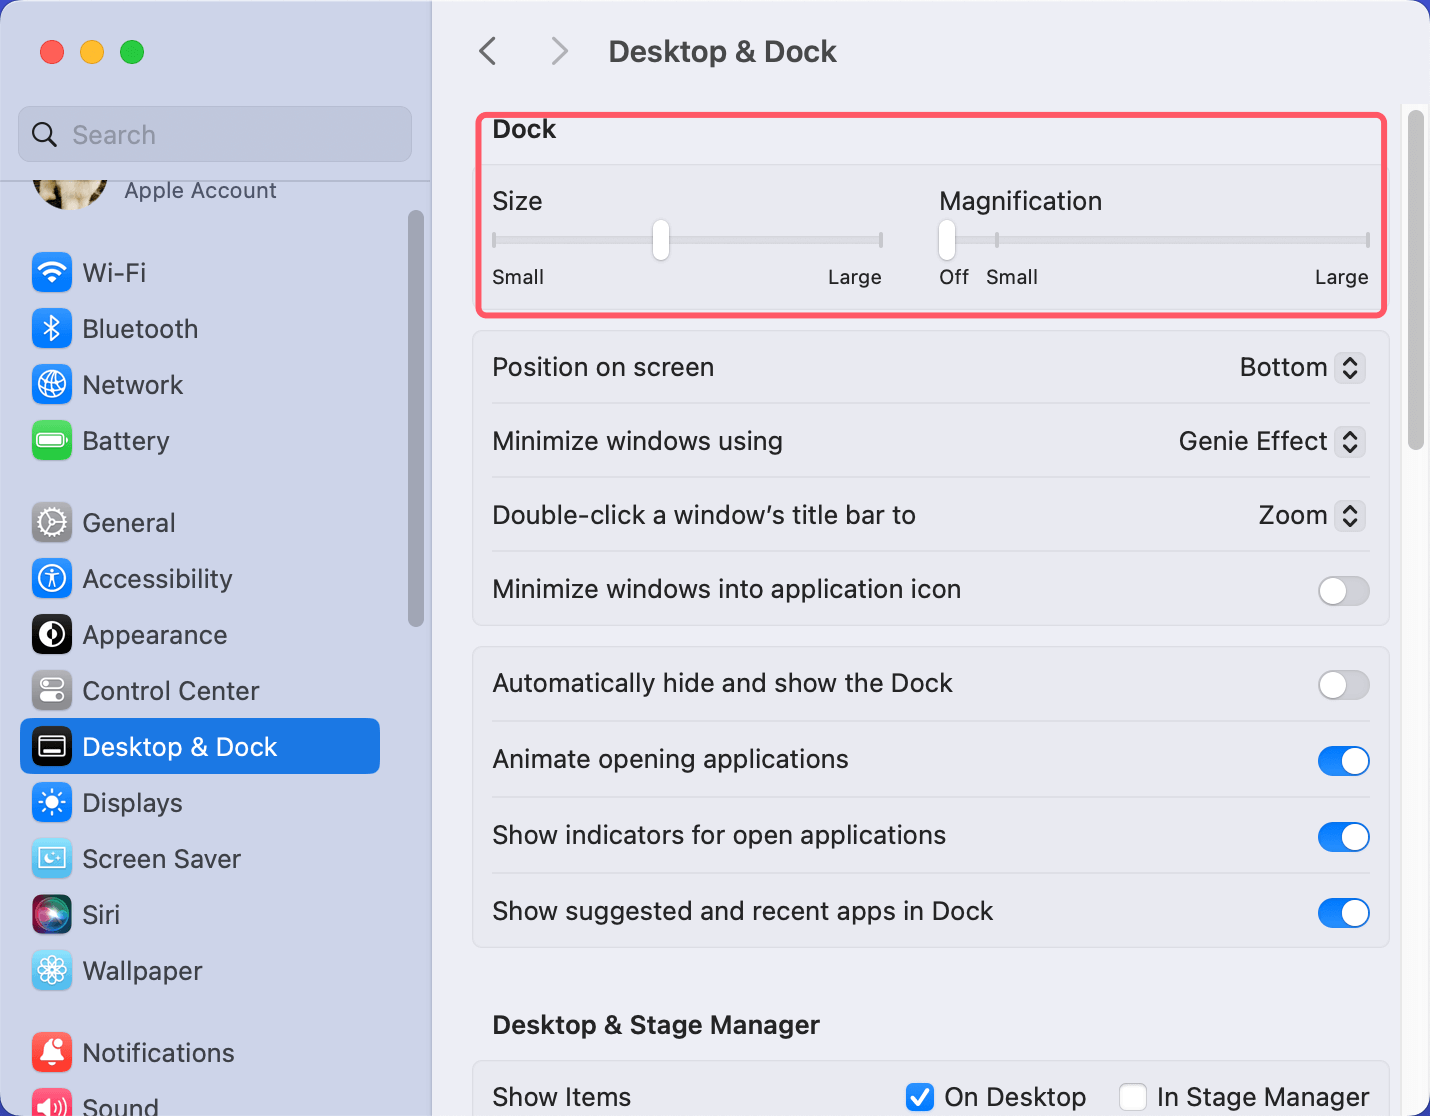
Task: Open Bluetooth settings via its sidebar icon
Action: 52,328
